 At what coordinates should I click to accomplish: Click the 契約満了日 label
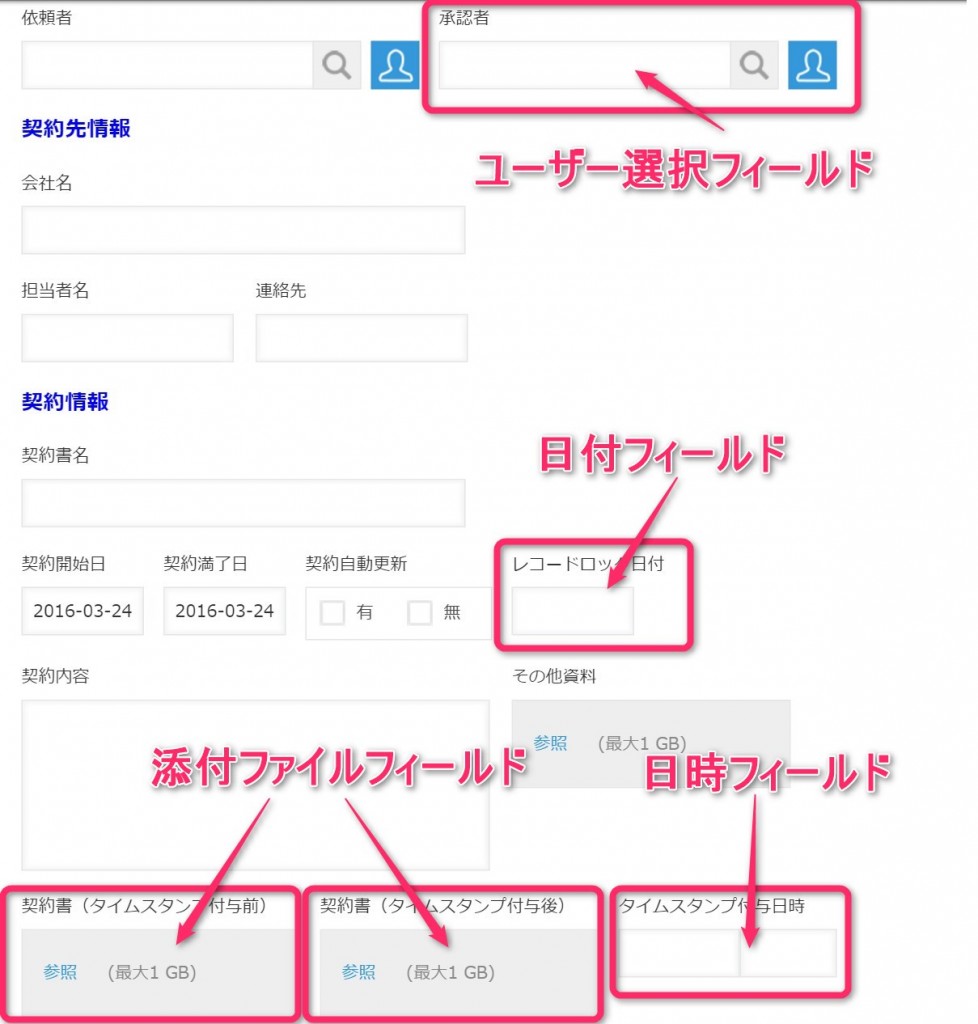click(206, 563)
